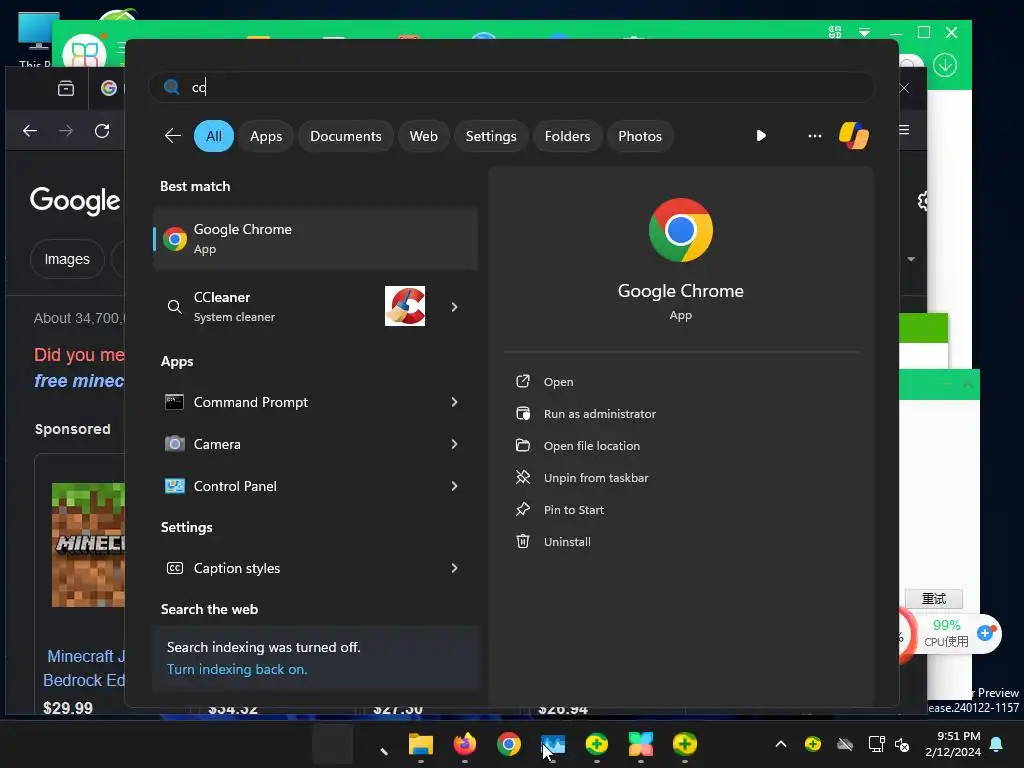Image resolution: width=1024 pixels, height=768 pixels.
Task: Click the browser Reload button
Action: pos(102,131)
